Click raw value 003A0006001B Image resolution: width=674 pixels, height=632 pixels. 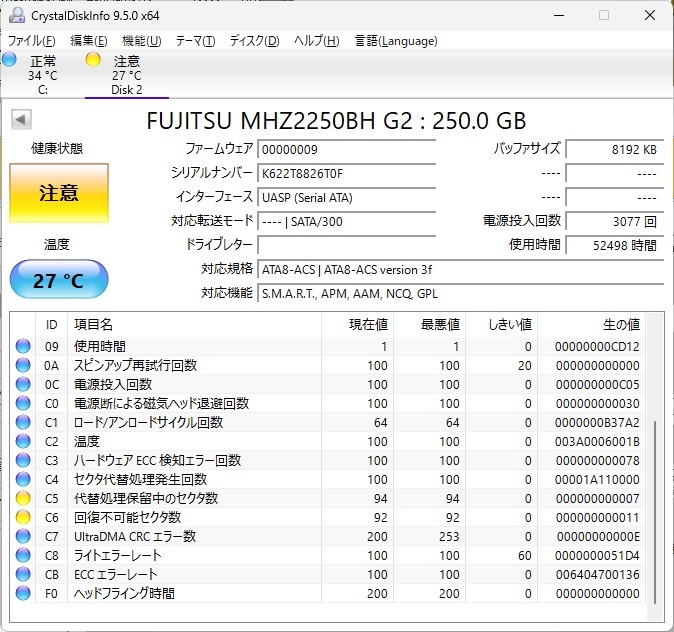coord(597,442)
